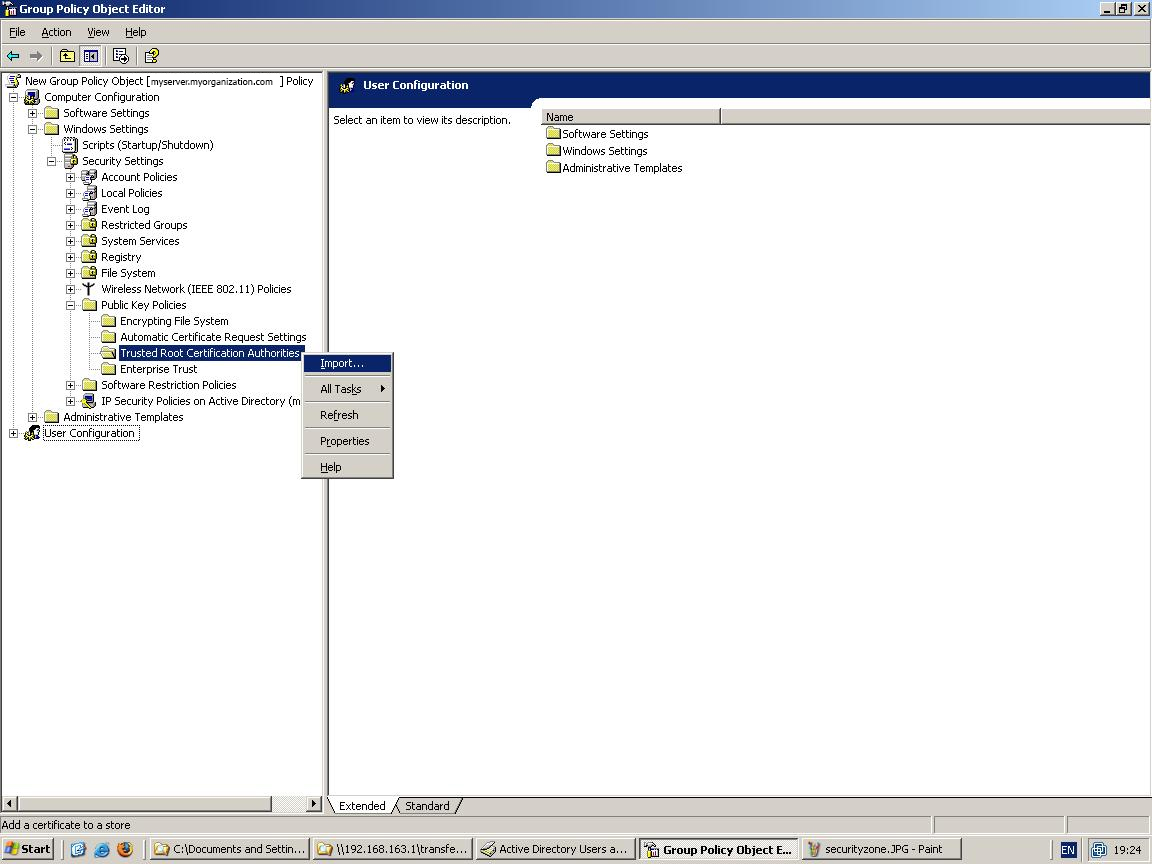Click the Help toolbar icon
The width and height of the screenshot is (1152, 864).
151,56
